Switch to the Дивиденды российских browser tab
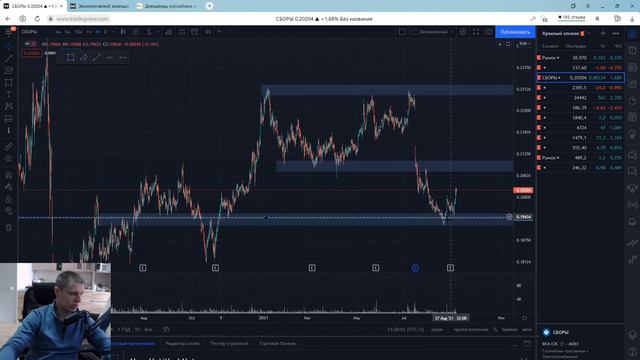Image resolution: width=640 pixels, height=360 pixels. click(x=167, y=6)
